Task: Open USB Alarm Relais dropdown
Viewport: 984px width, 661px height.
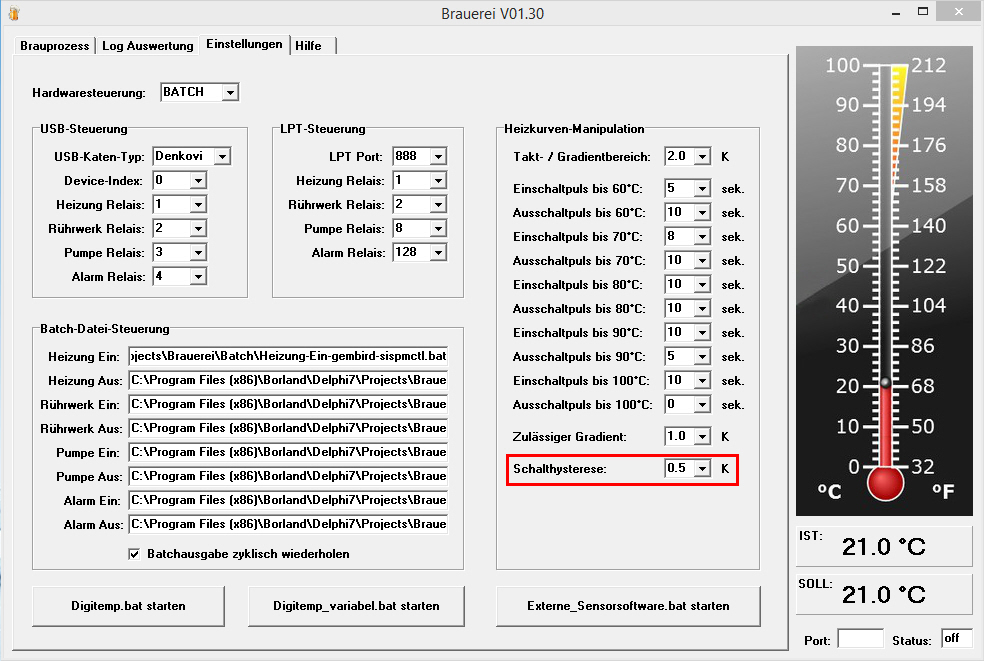Action: tap(198, 277)
